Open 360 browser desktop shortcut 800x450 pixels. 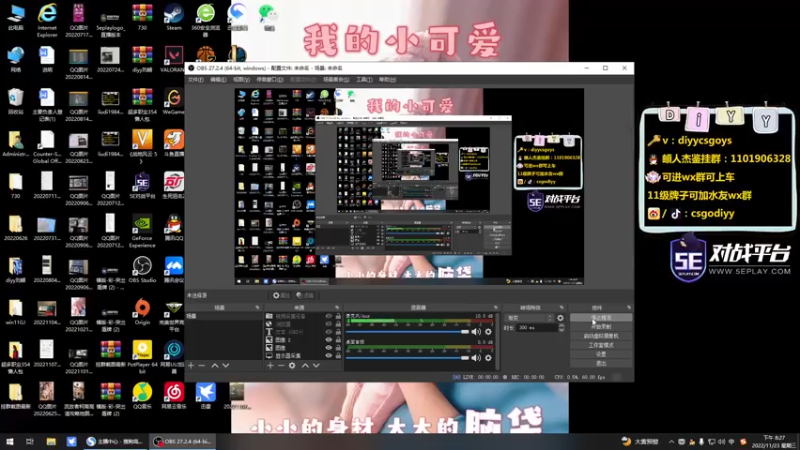tap(206, 20)
